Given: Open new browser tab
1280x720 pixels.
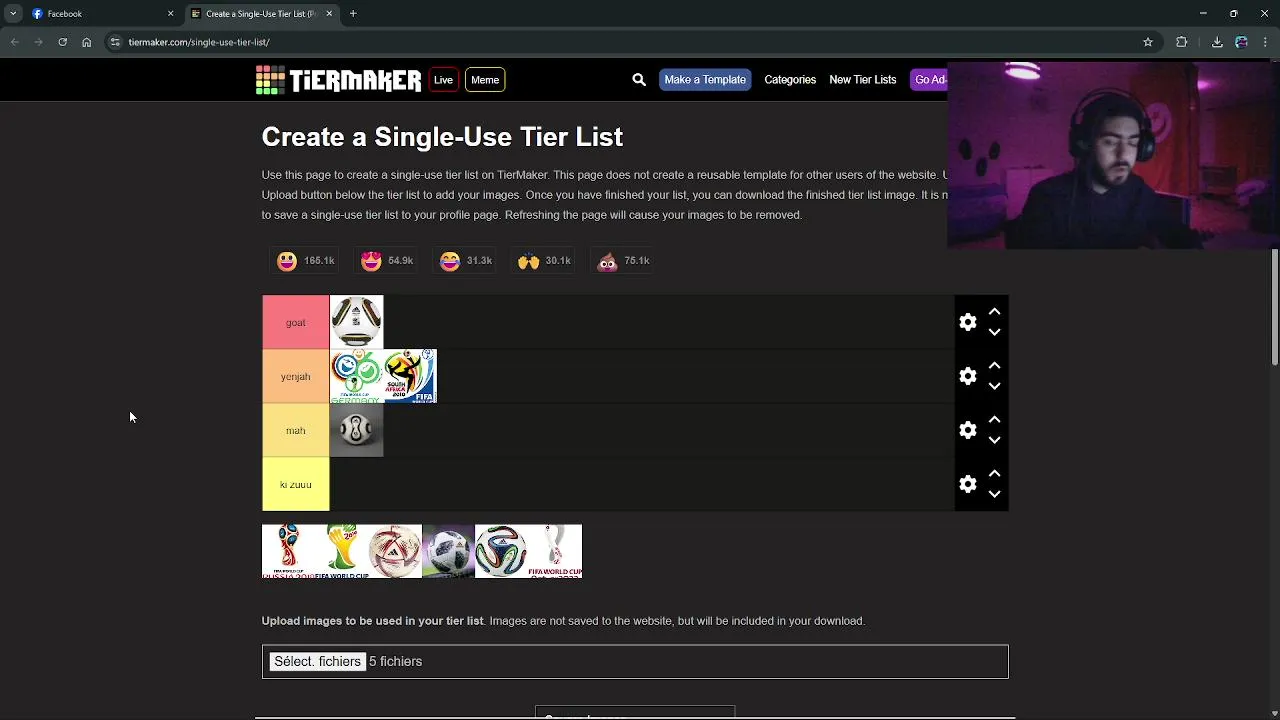Looking at the screenshot, I should (353, 14).
